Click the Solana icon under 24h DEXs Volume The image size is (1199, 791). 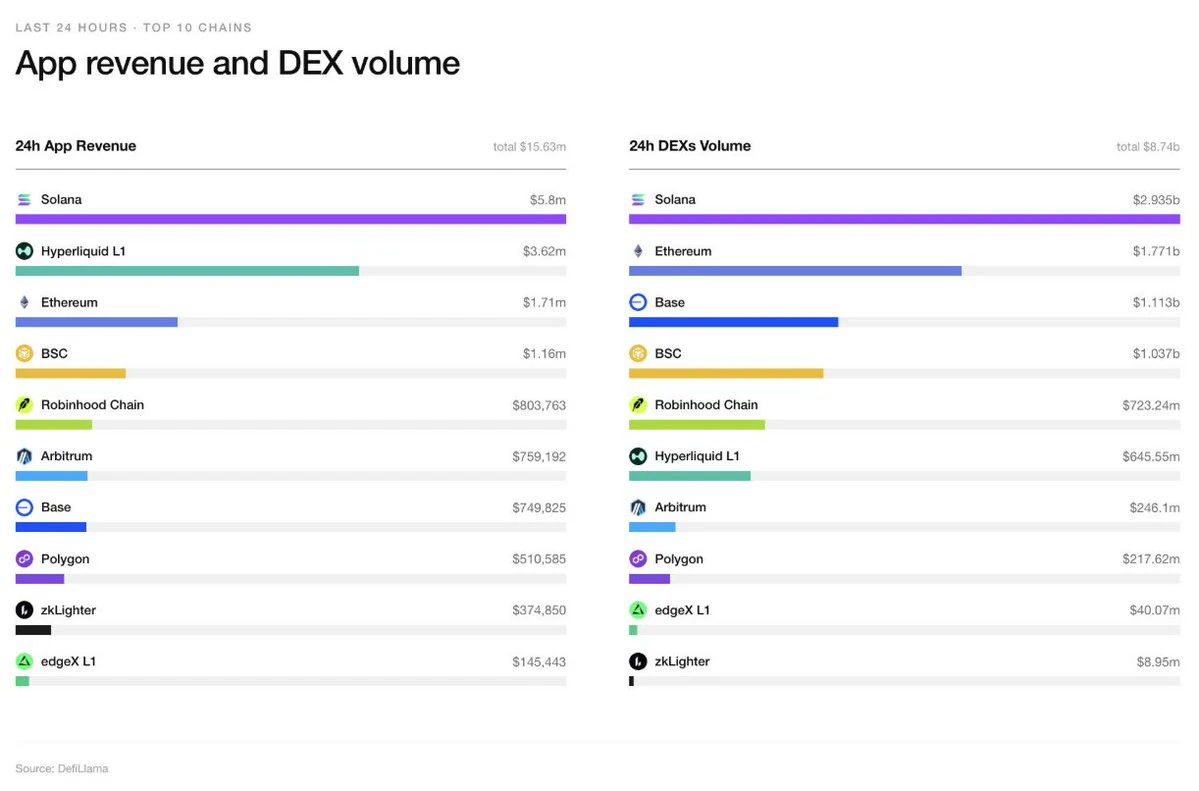[x=638, y=200]
